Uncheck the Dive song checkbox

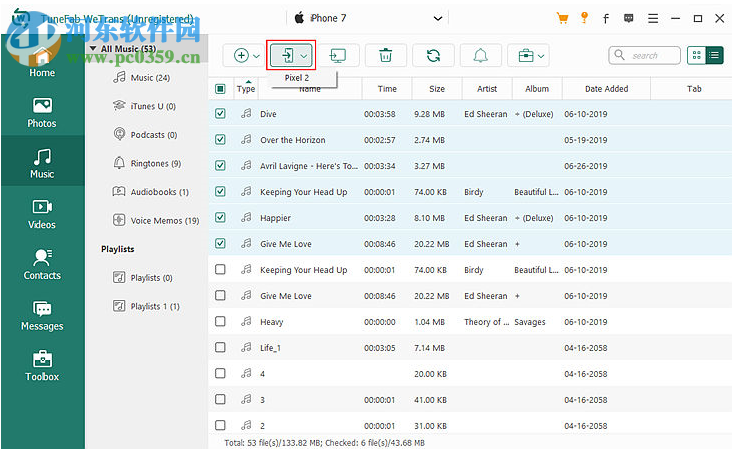click(220, 113)
